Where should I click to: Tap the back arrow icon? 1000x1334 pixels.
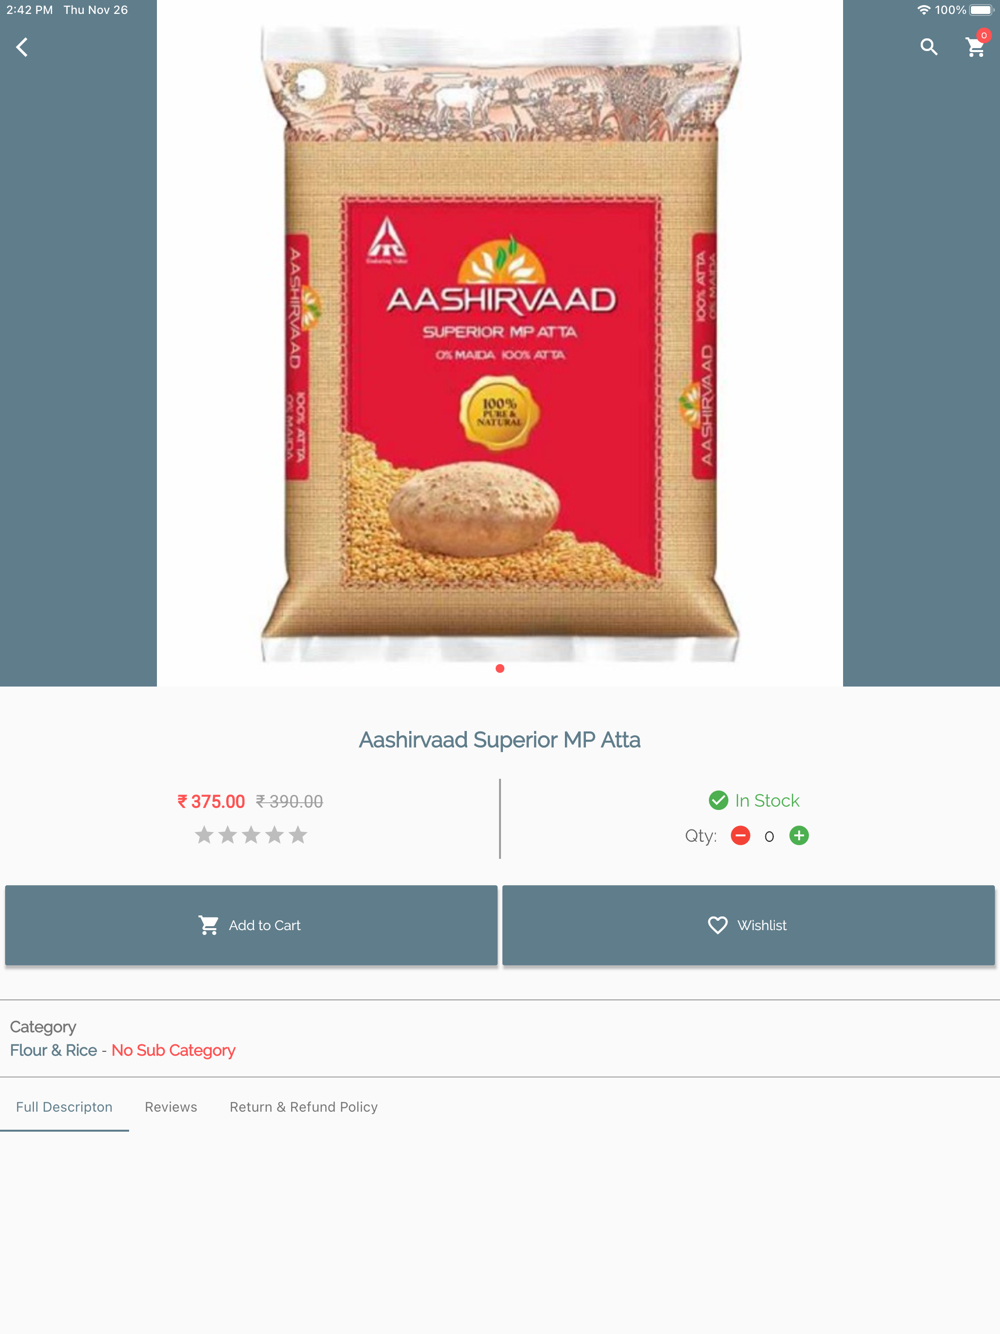click(x=22, y=47)
